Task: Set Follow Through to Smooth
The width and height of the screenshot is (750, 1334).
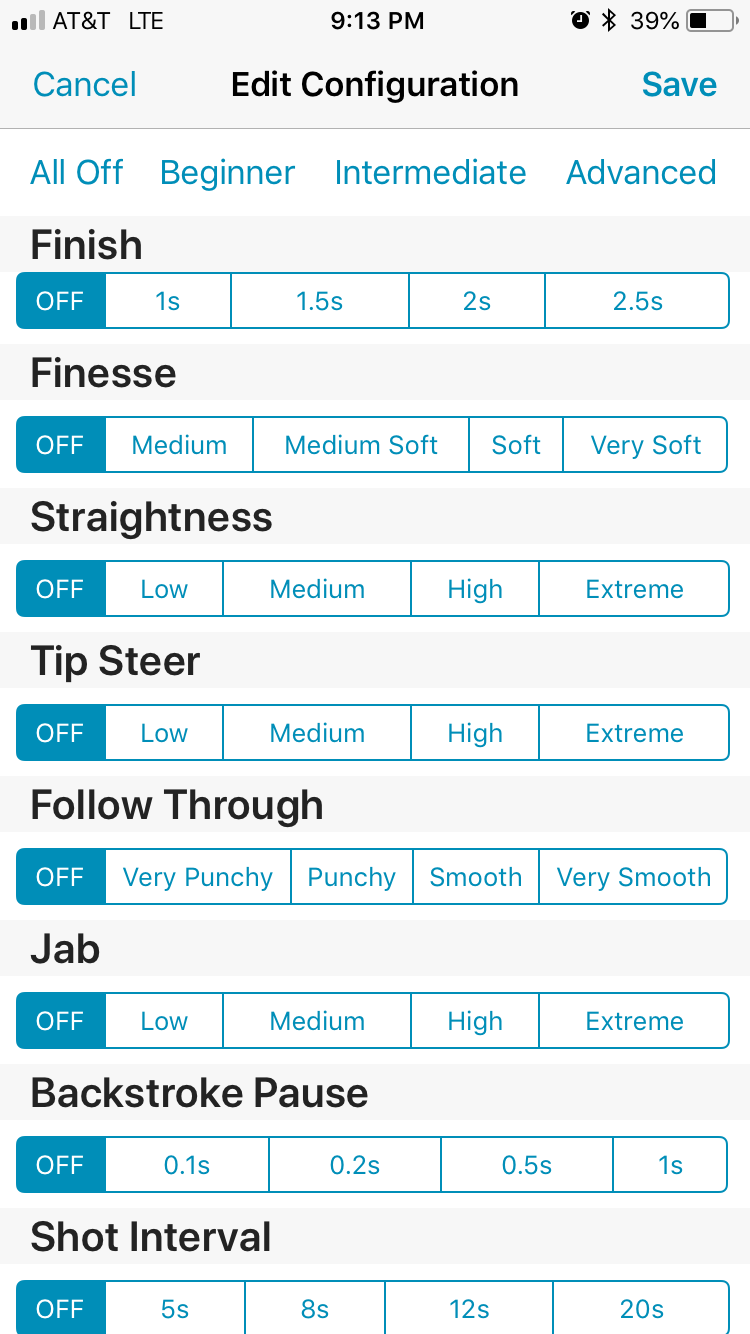Action: tap(476, 877)
